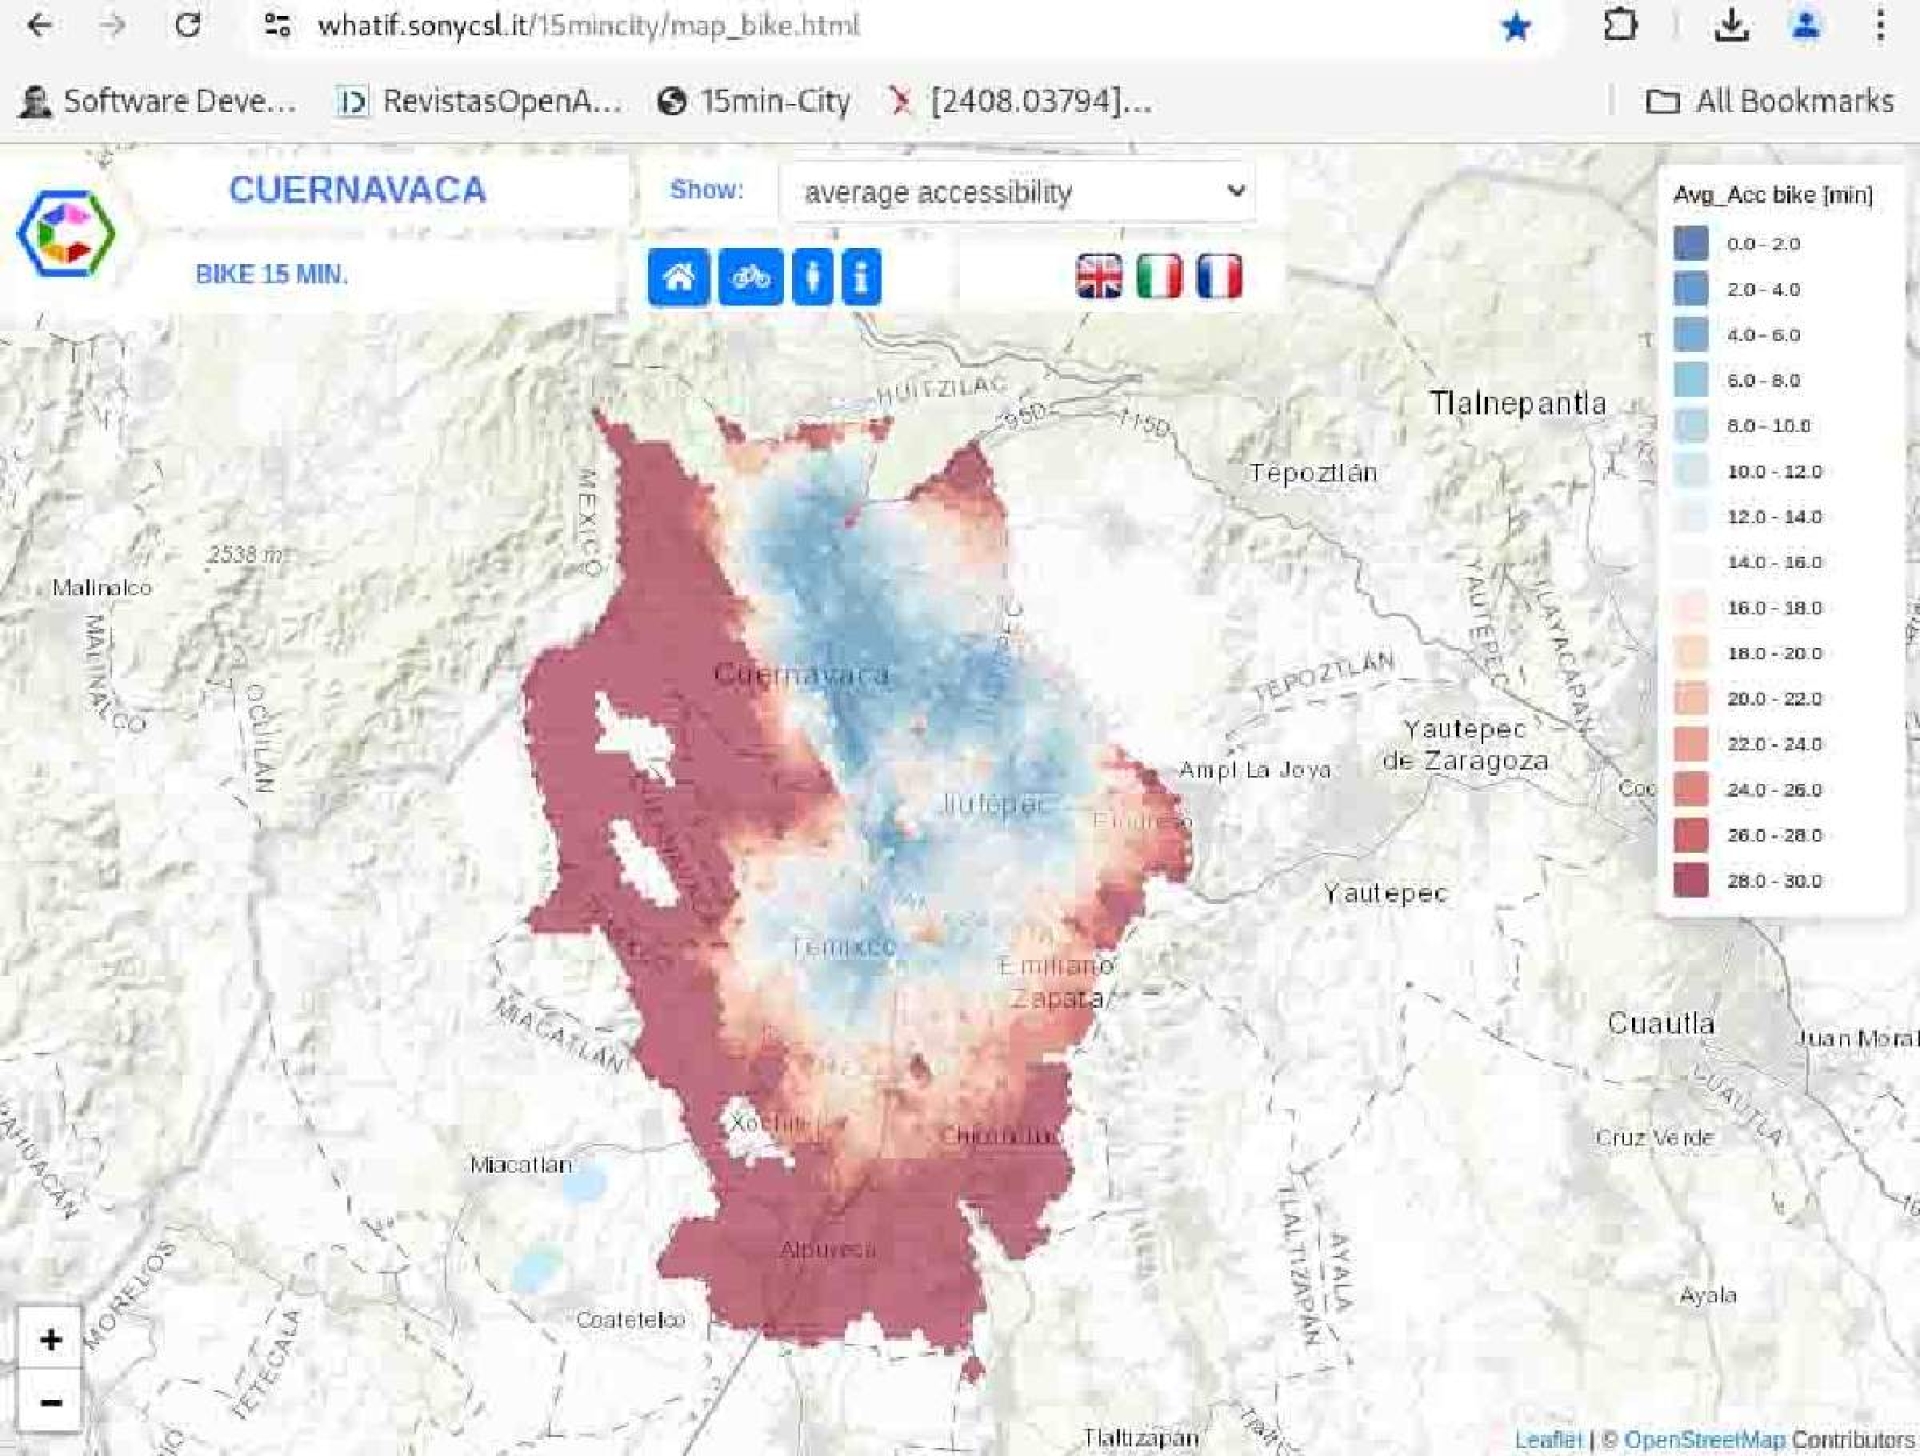Switch language to English flag
The height and width of the screenshot is (1456, 1920).
(1098, 276)
